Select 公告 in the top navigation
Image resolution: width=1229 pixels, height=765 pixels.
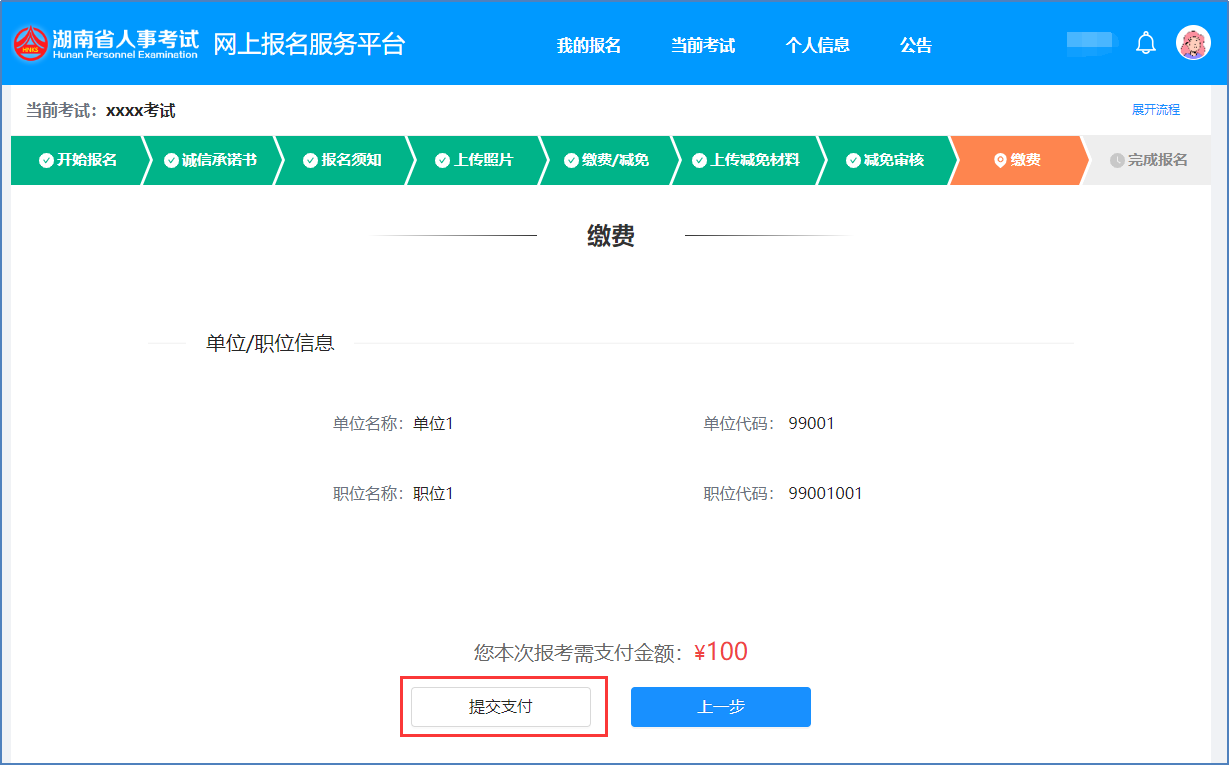click(915, 45)
